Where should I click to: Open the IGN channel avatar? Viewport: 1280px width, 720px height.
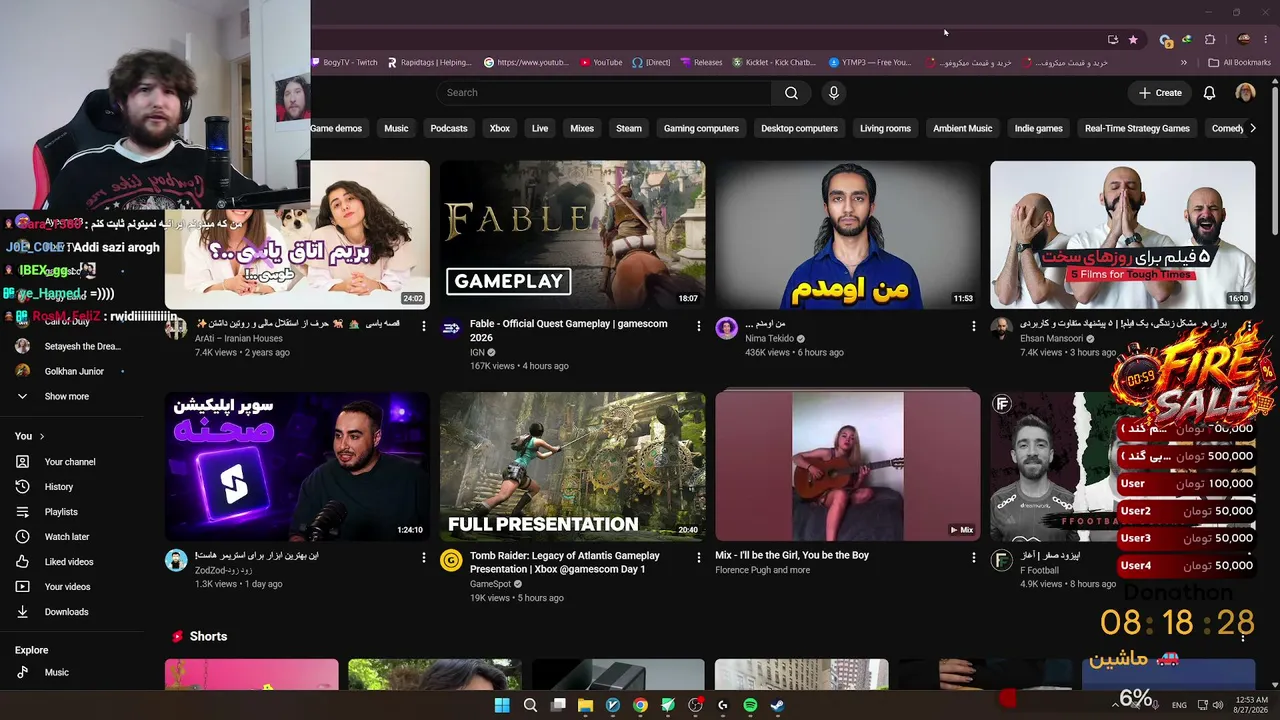(x=451, y=328)
